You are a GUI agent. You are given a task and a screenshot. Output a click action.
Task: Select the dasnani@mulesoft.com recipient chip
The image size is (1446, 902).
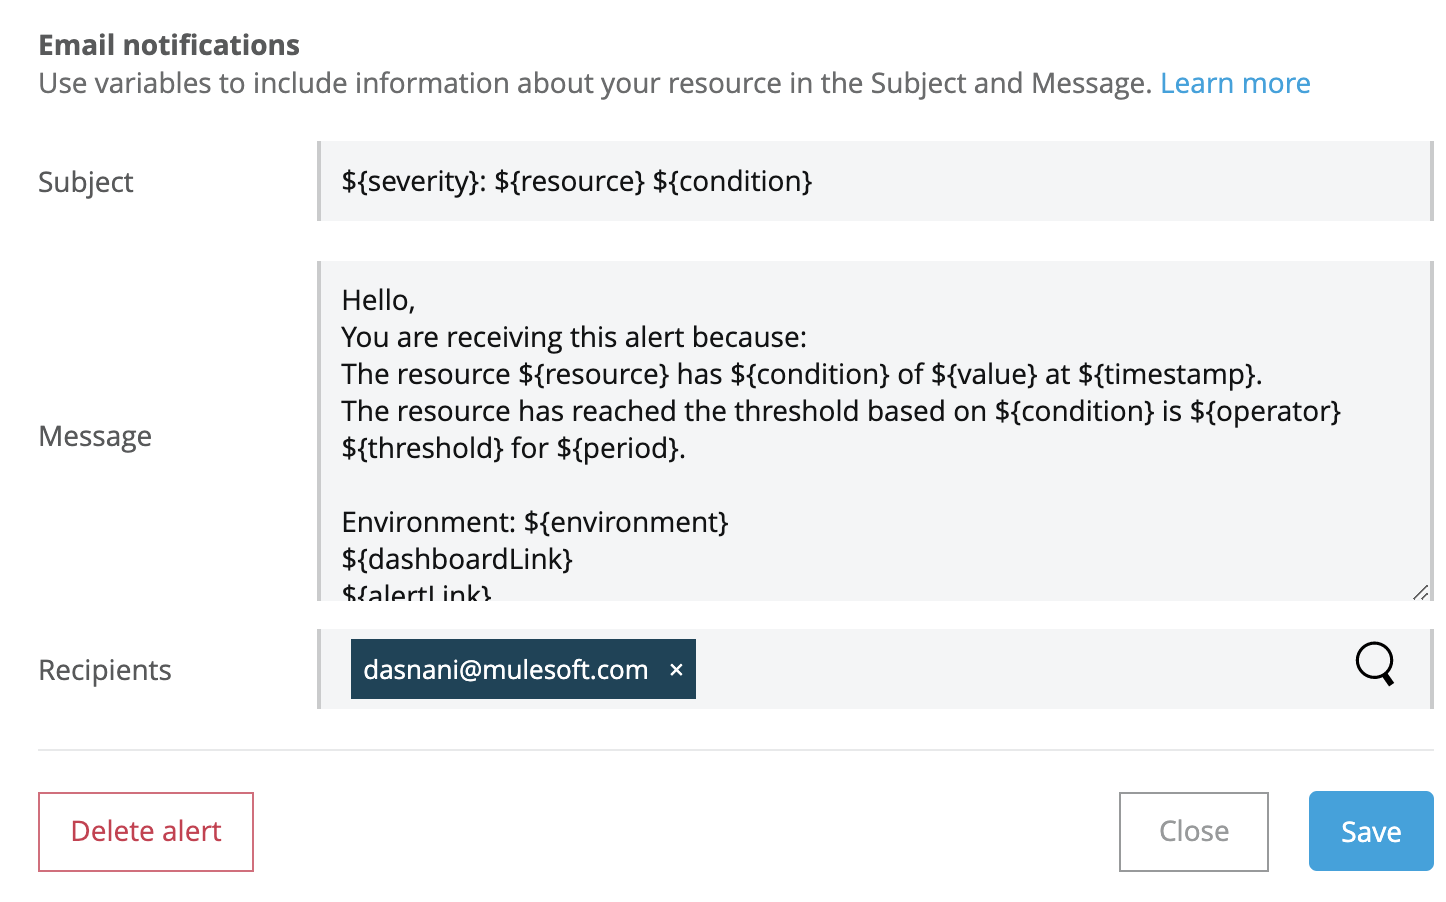tap(505, 669)
